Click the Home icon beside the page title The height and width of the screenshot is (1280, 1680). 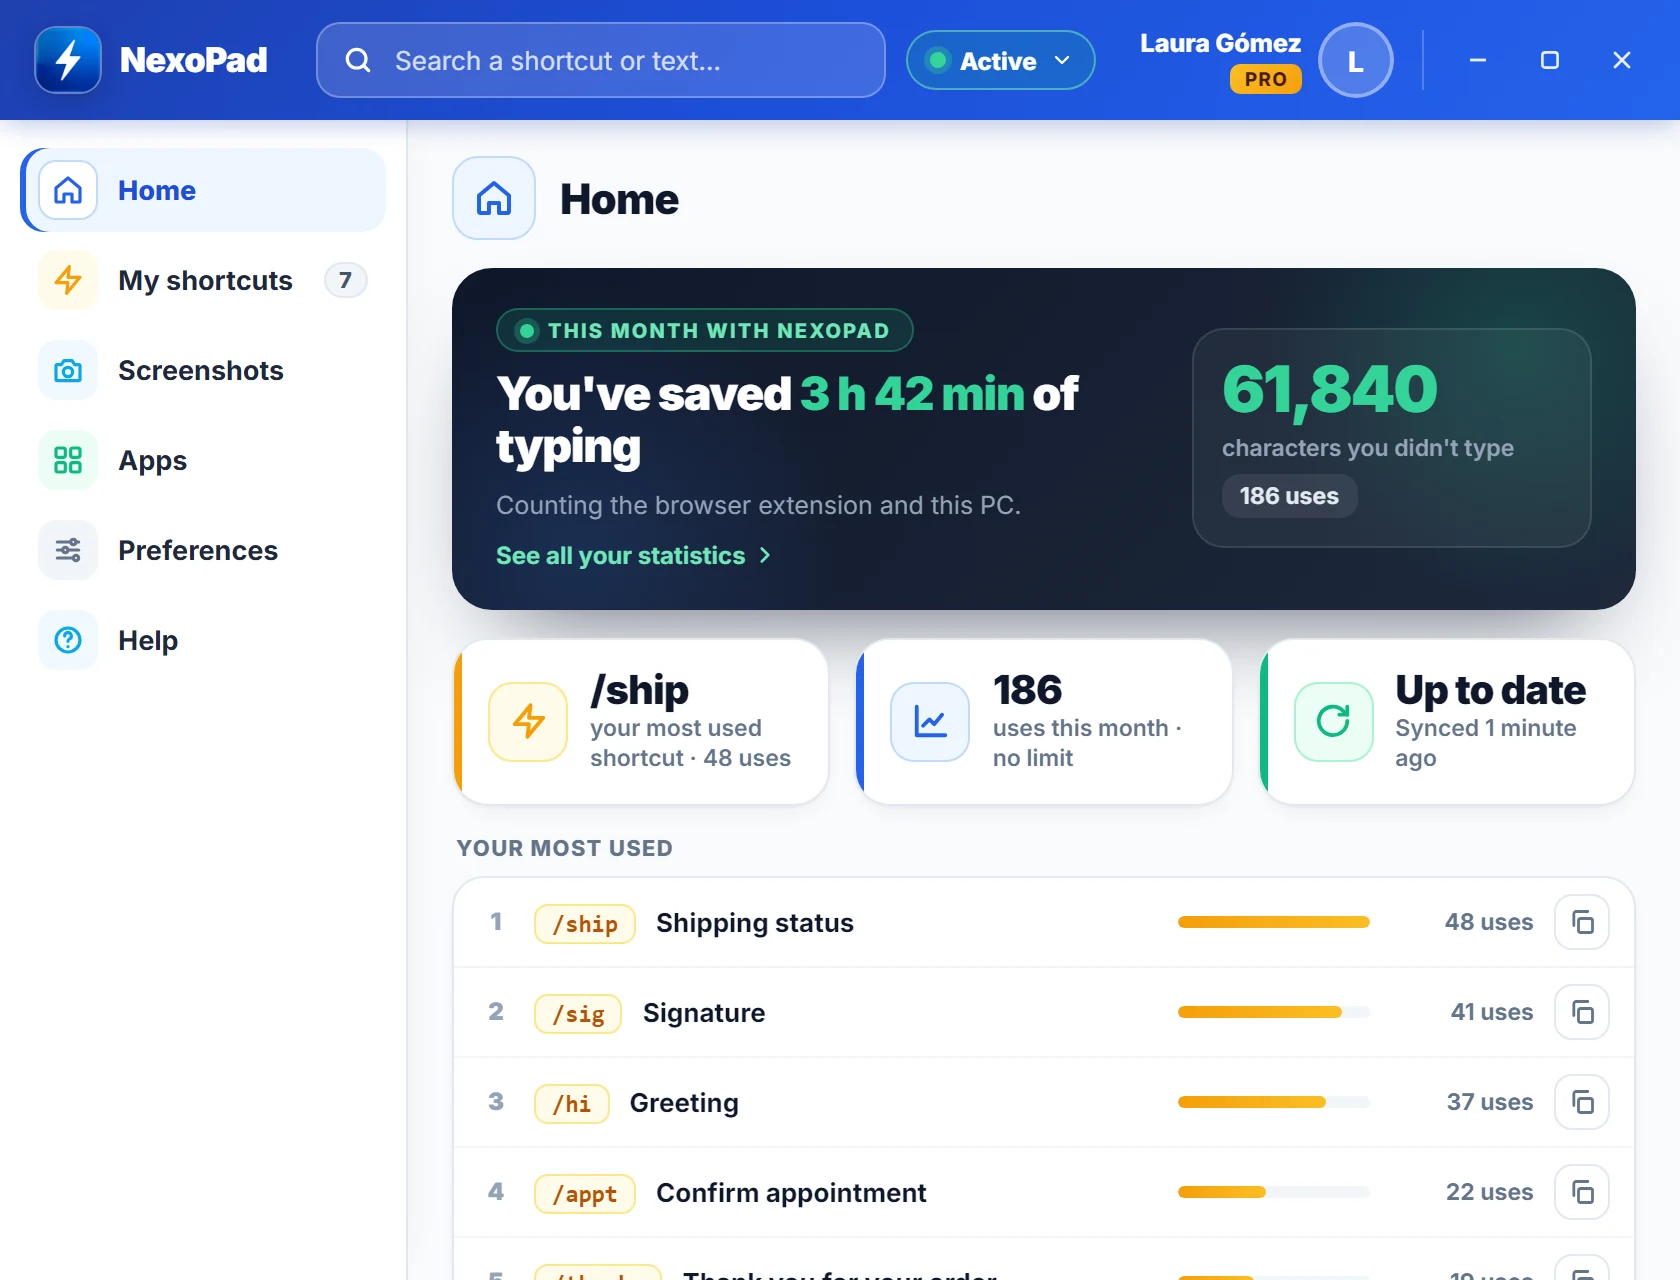(494, 198)
